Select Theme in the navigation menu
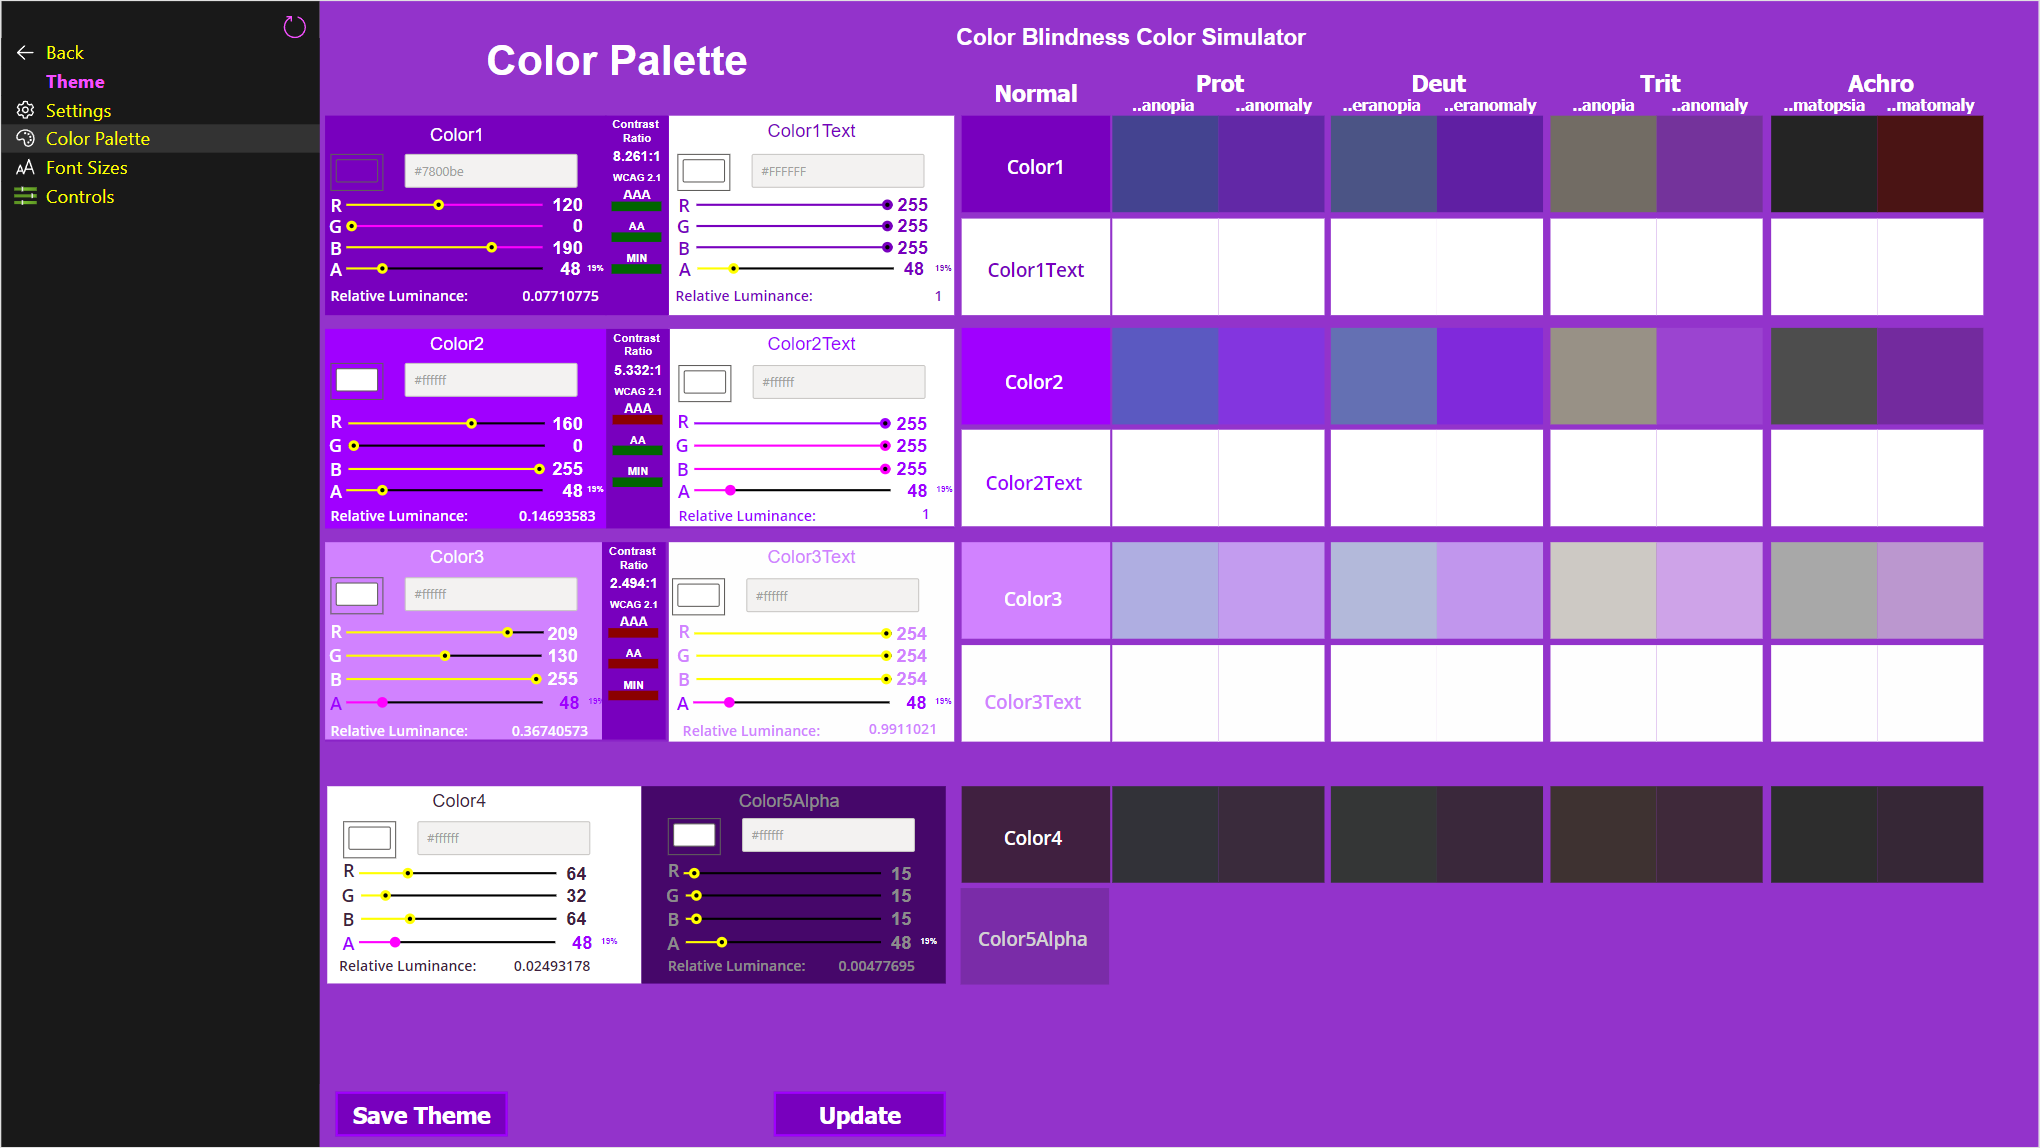Image resolution: width=2040 pixels, height=1148 pixels. coord(75,81)
